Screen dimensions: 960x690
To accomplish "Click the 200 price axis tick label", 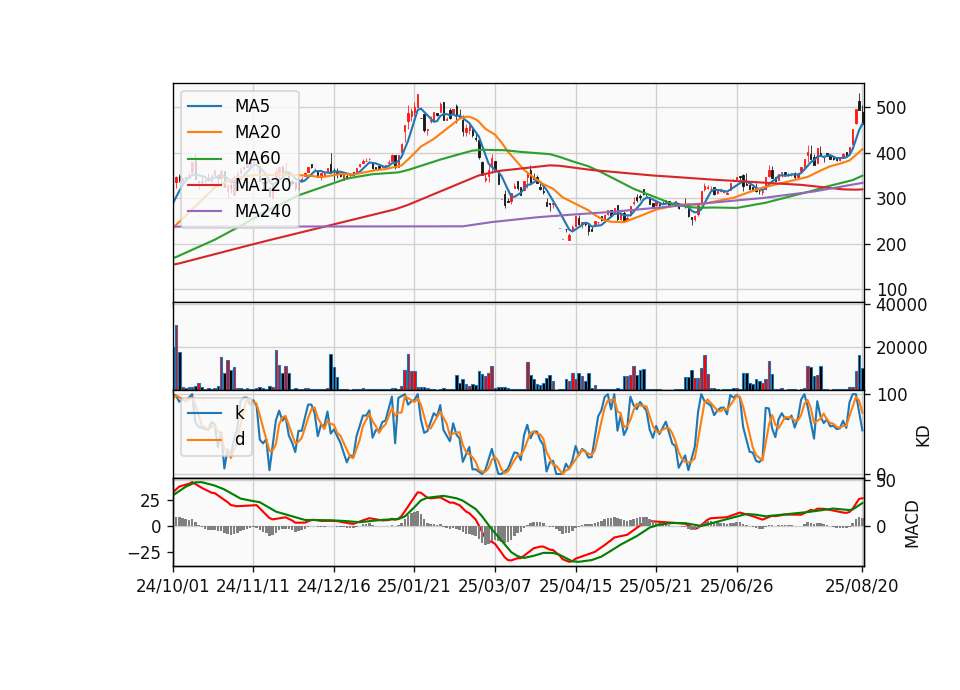I will point(891,244).
